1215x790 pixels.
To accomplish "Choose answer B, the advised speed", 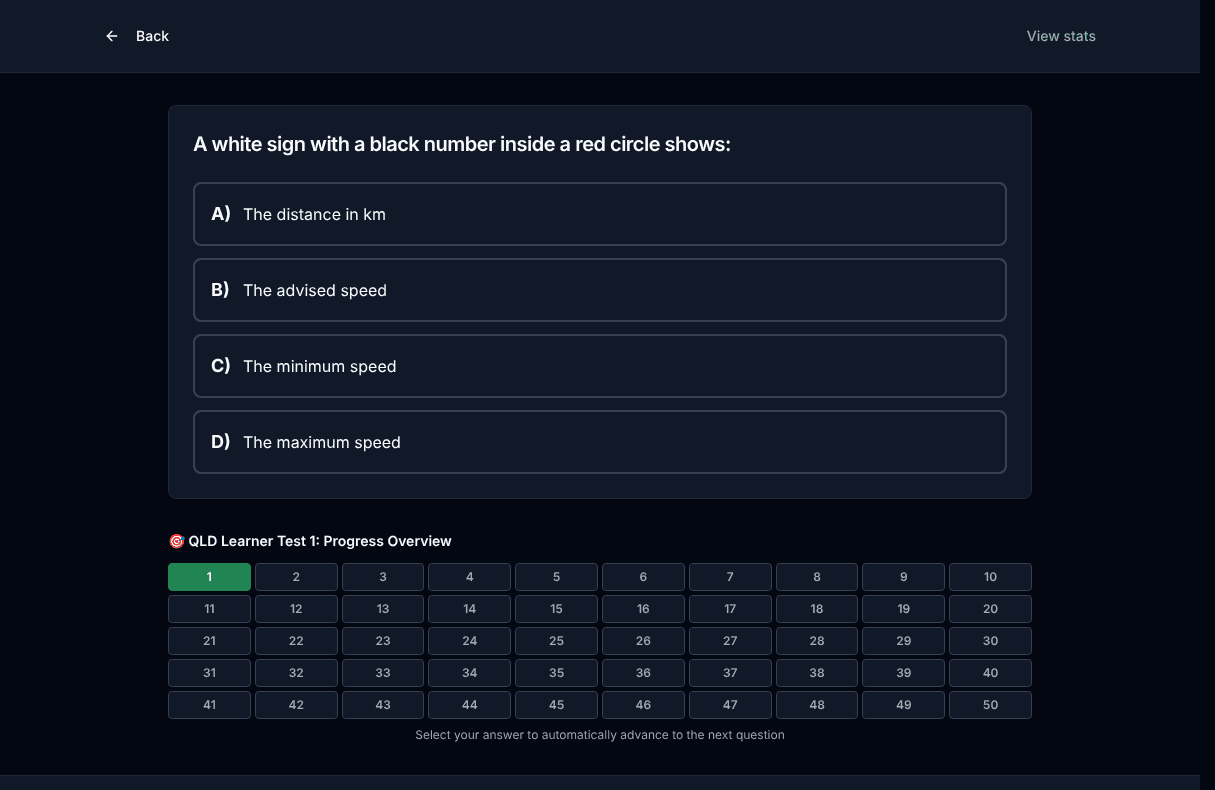I will [x=600, y=290].
